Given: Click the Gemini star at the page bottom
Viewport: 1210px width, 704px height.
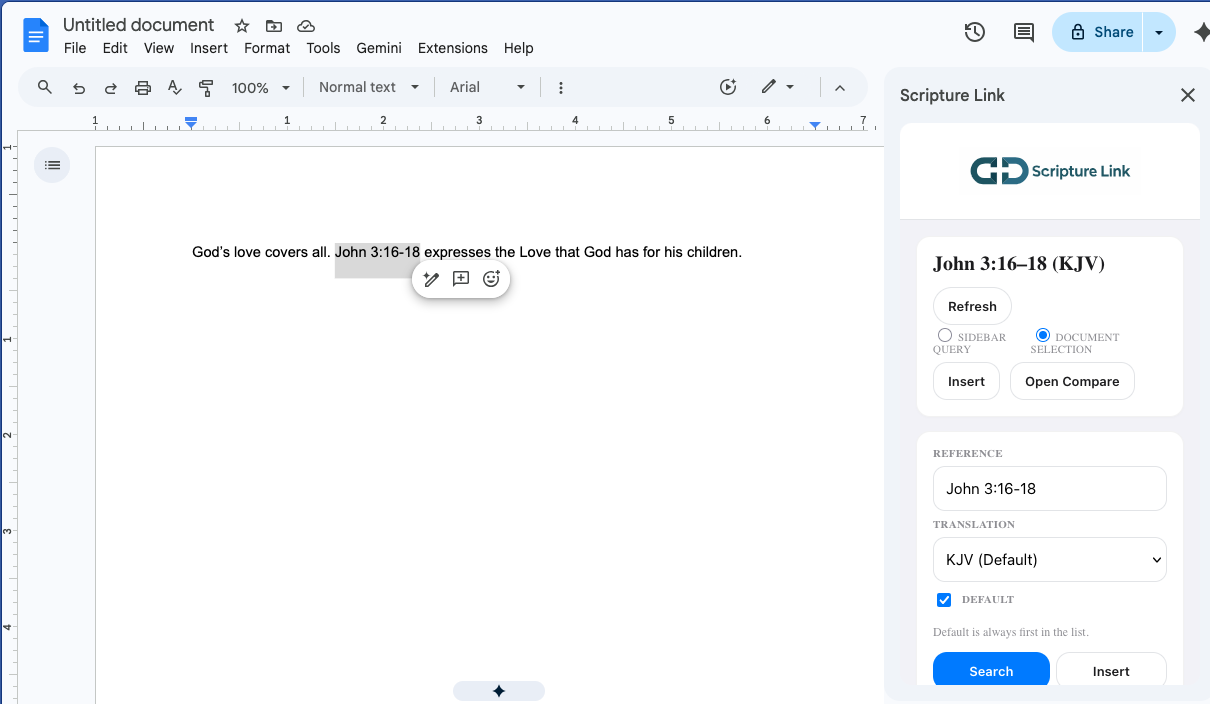Looking at the screenshot, I should pos(499,691).
